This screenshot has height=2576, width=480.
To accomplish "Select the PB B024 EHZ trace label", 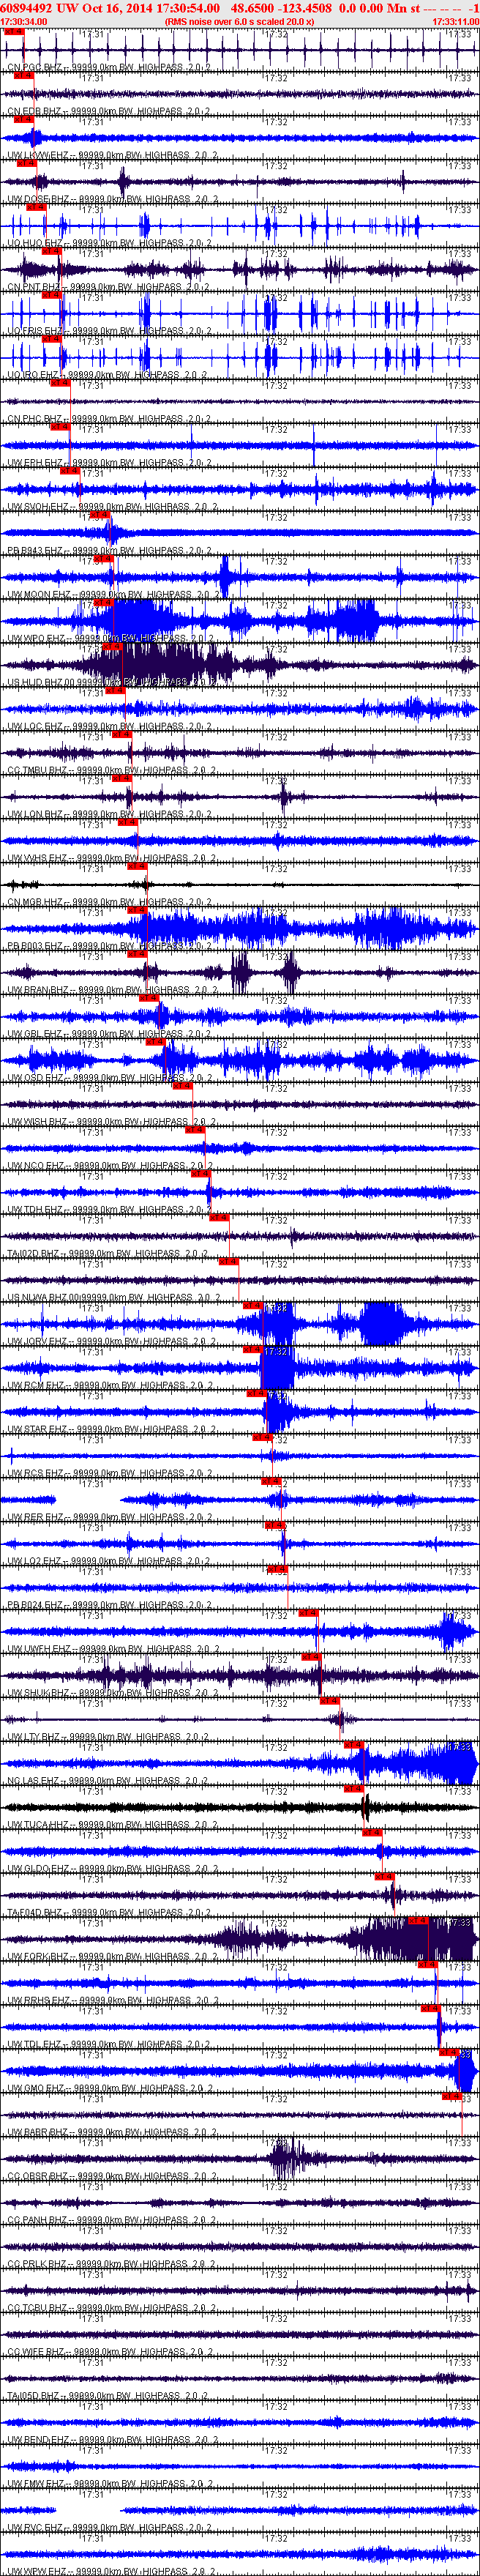I will 110,1606.
